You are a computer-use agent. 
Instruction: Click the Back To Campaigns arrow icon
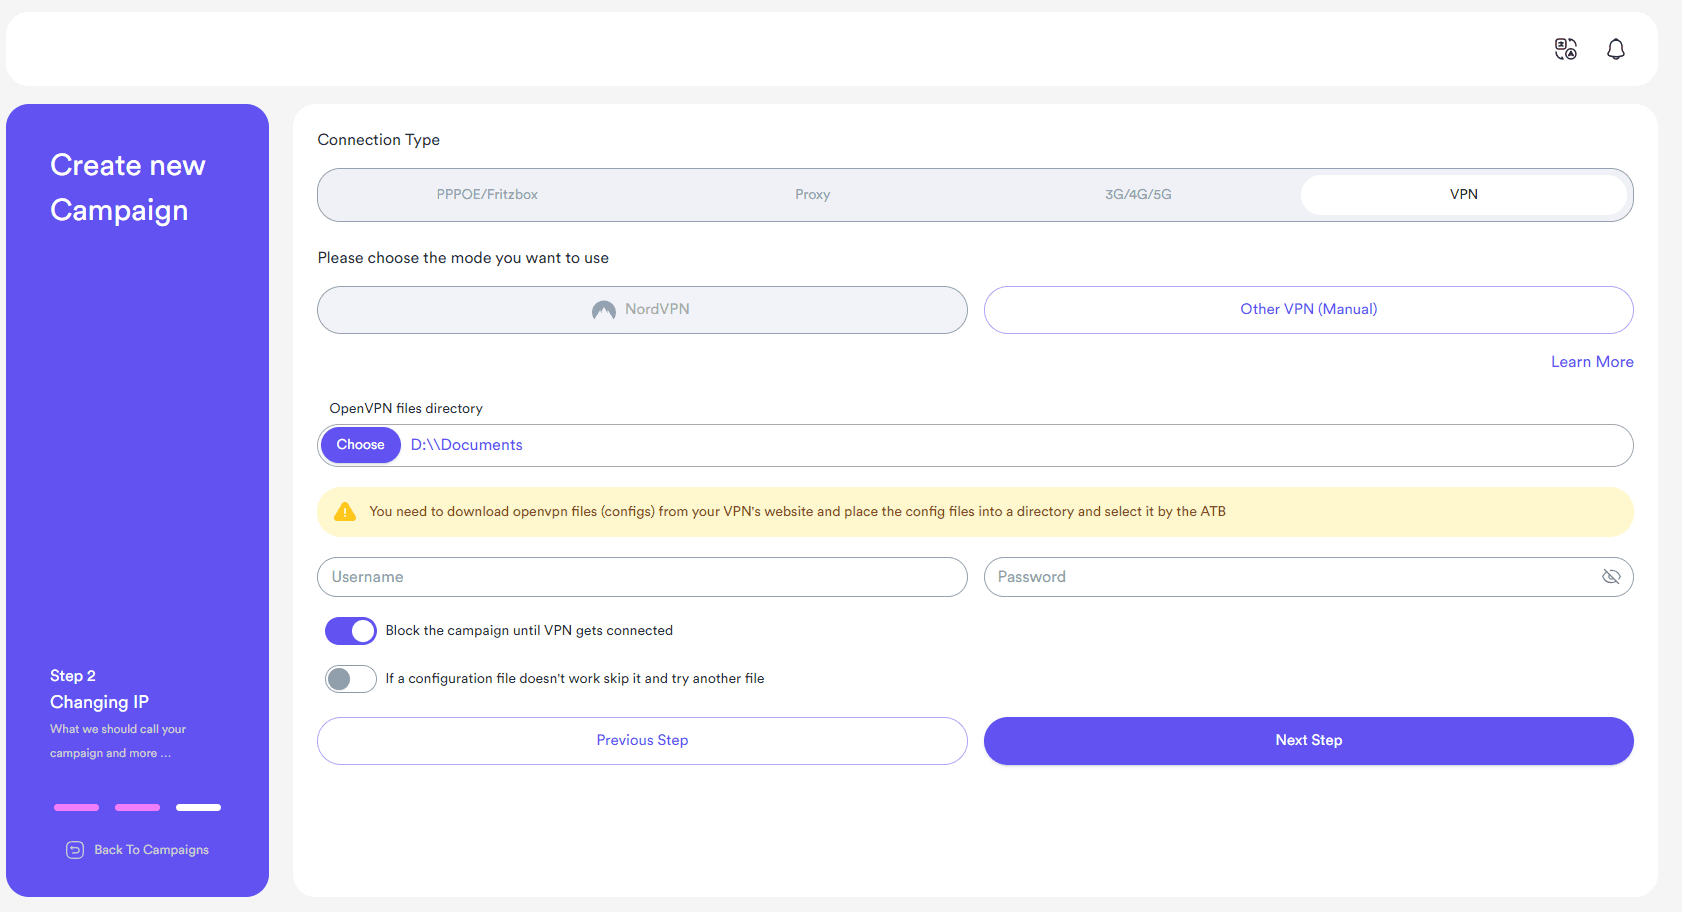point(75,850)
